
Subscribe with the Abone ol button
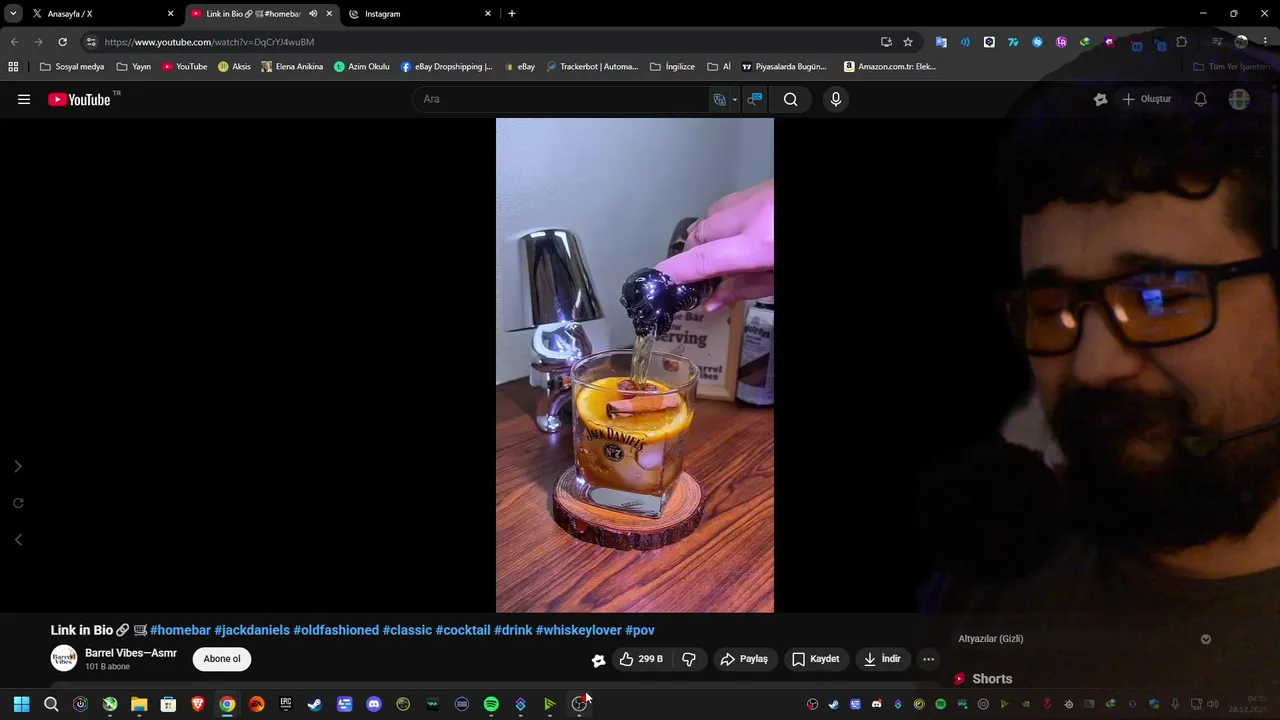(222, 659)
